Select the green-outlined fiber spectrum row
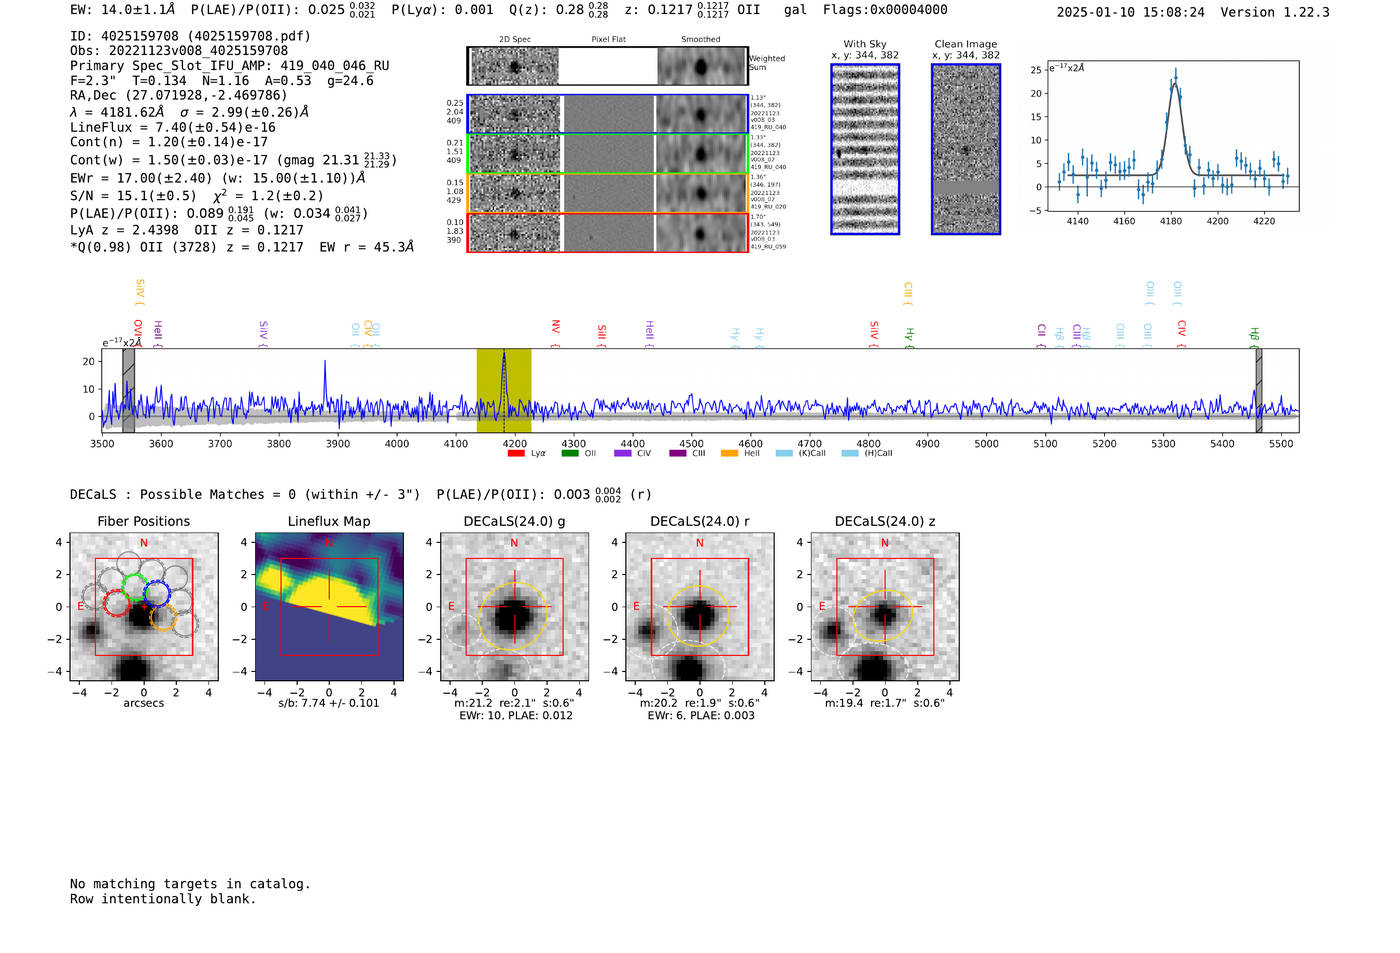This screenshot has width=1400, height=953. coord(608,154)
